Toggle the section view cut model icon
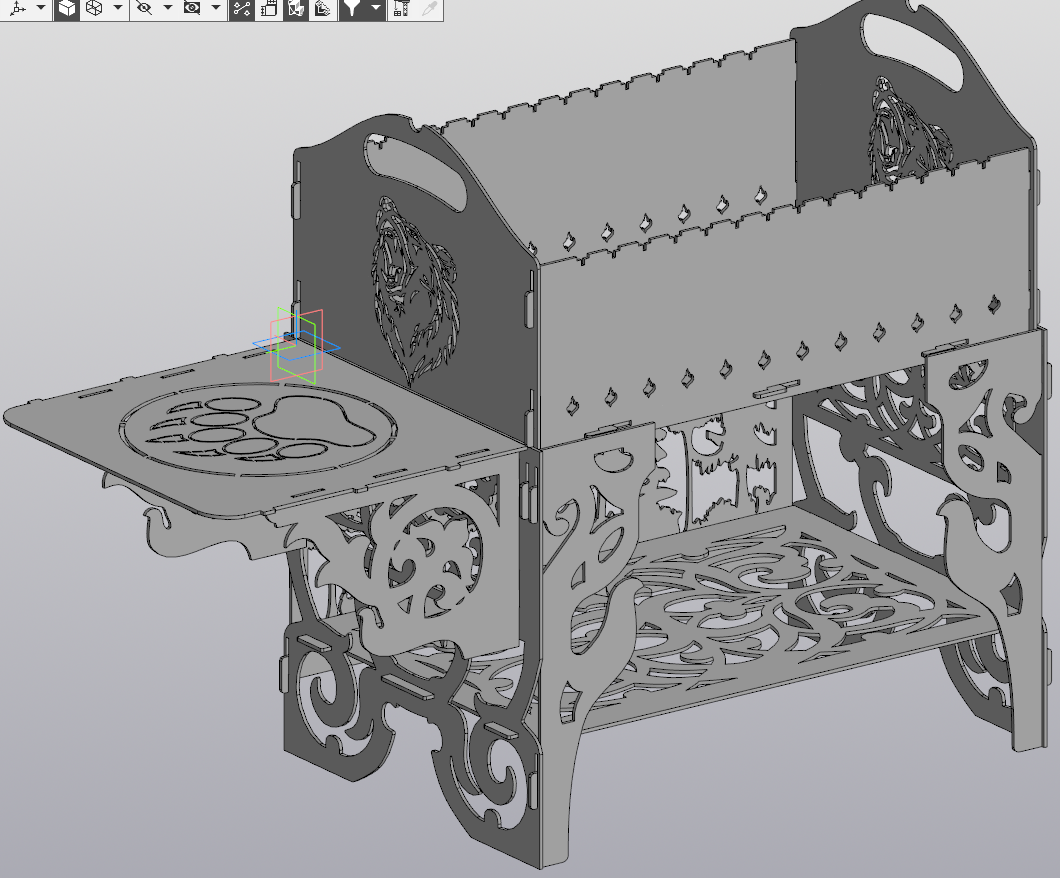The width and height of the screenshot is (1060, 878). pyautogui.click(x=295, y=8)
